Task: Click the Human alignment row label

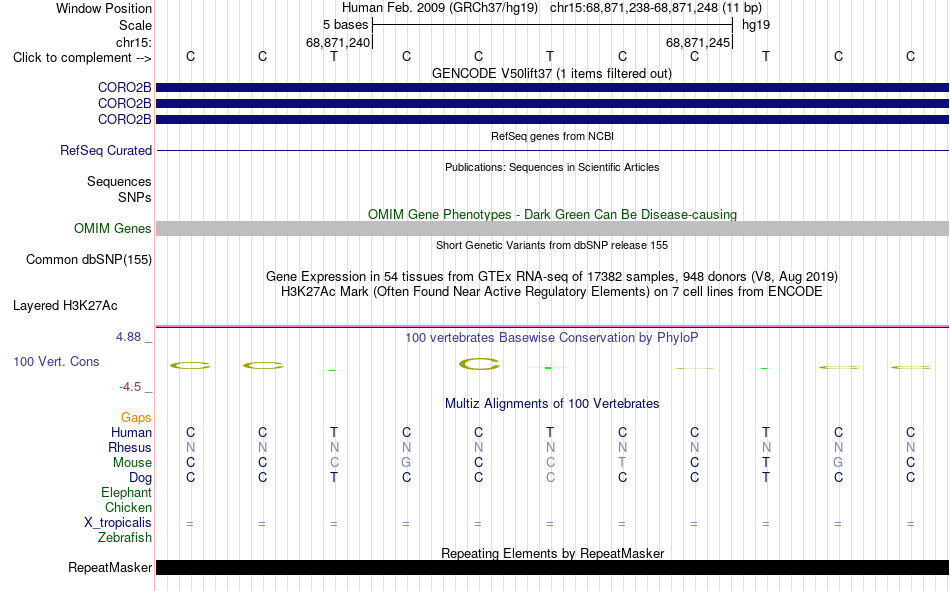Action: 131,432
